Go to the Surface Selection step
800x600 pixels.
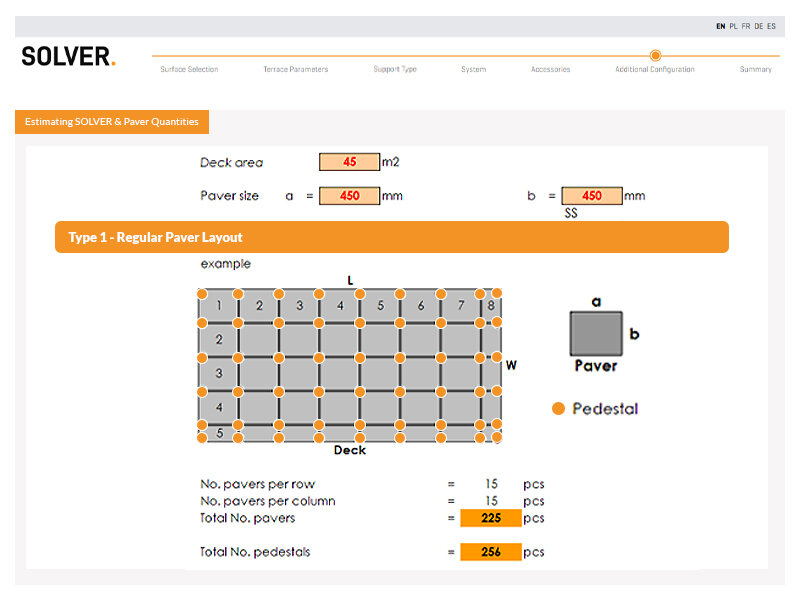189,69
